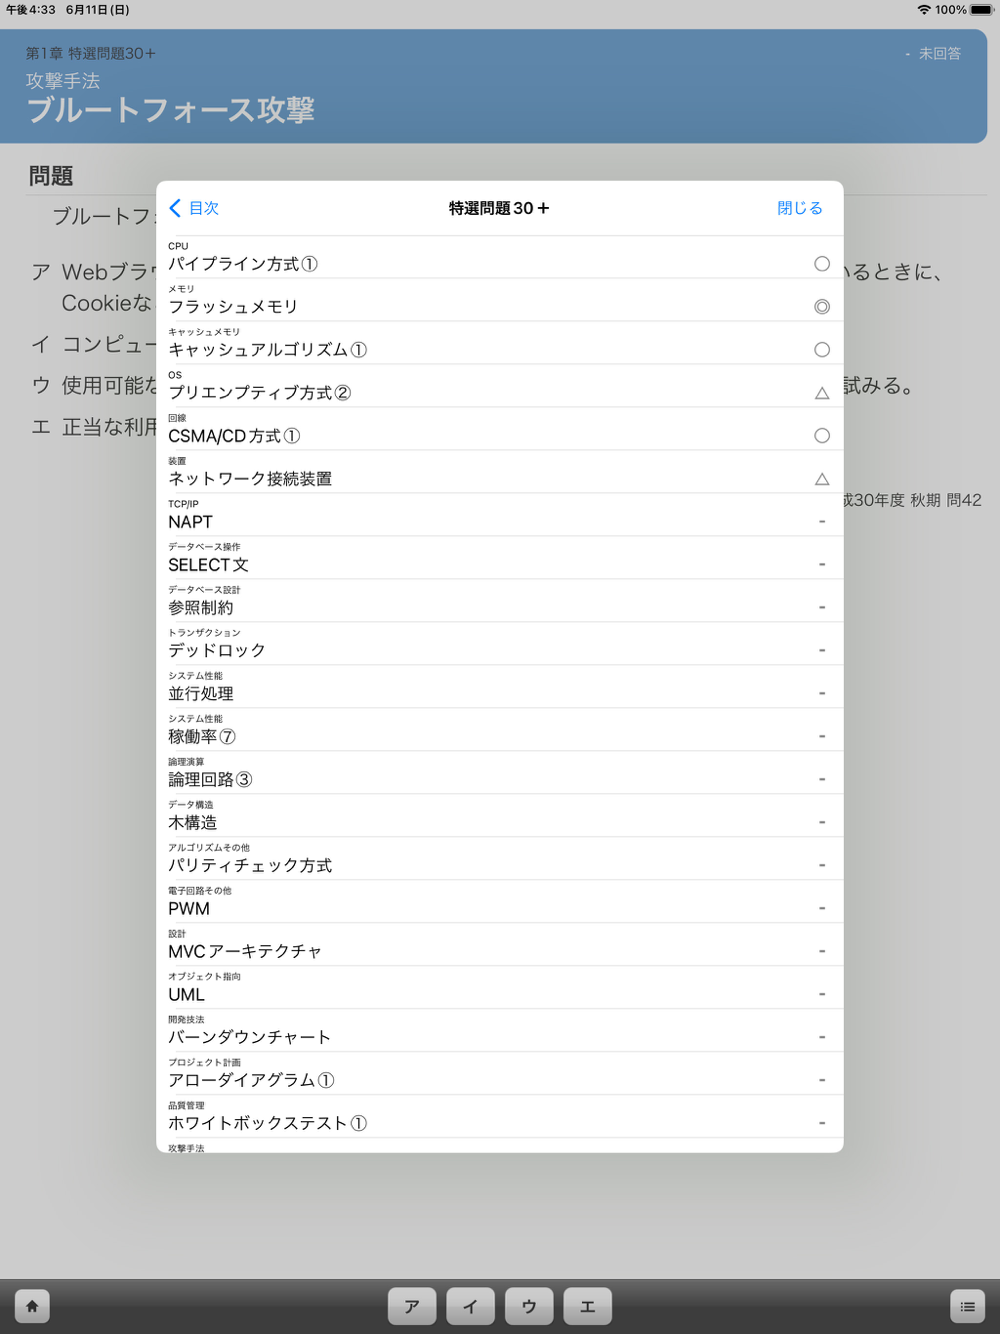Choose answer イ in the bottom toolbar

coord(470,1306)
